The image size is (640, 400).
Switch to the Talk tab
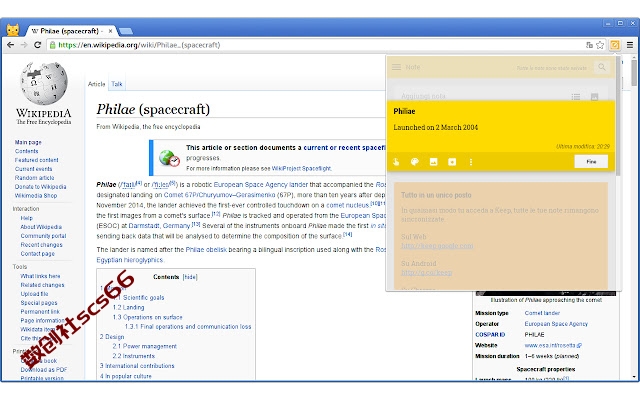click(x=117, y=84)
